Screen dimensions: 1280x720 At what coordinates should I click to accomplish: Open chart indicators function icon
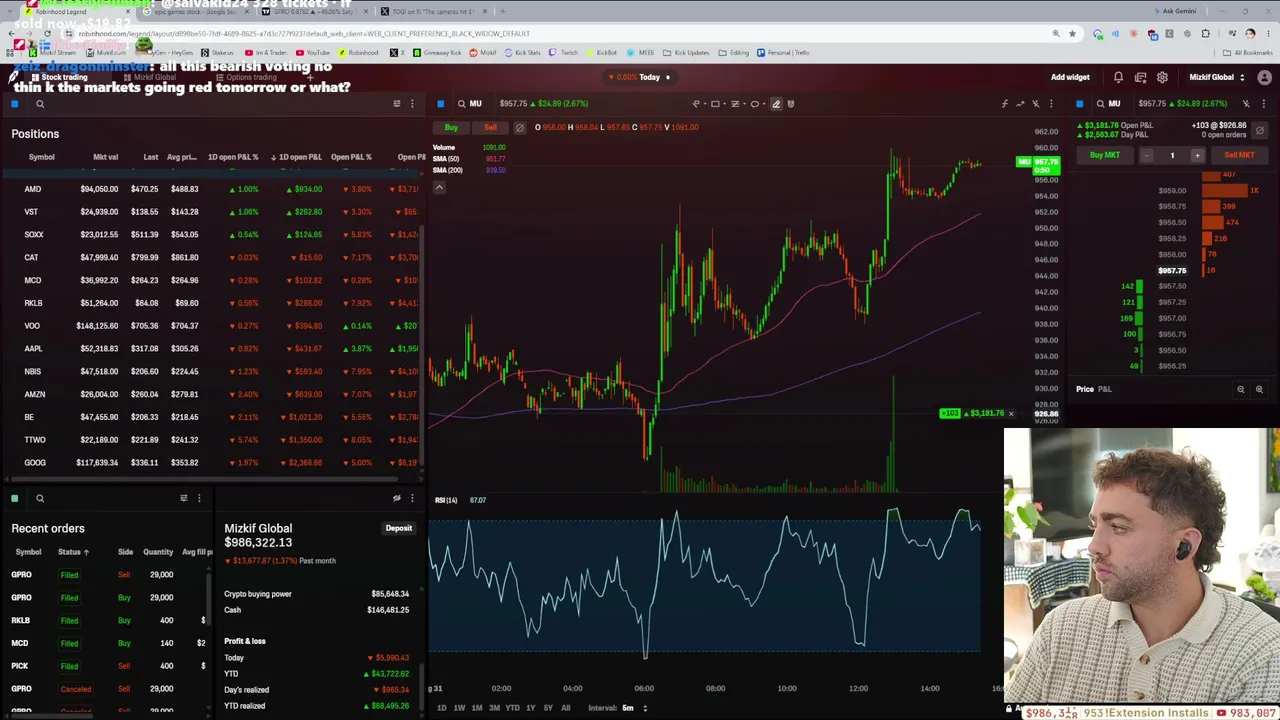pos(1005,104)
